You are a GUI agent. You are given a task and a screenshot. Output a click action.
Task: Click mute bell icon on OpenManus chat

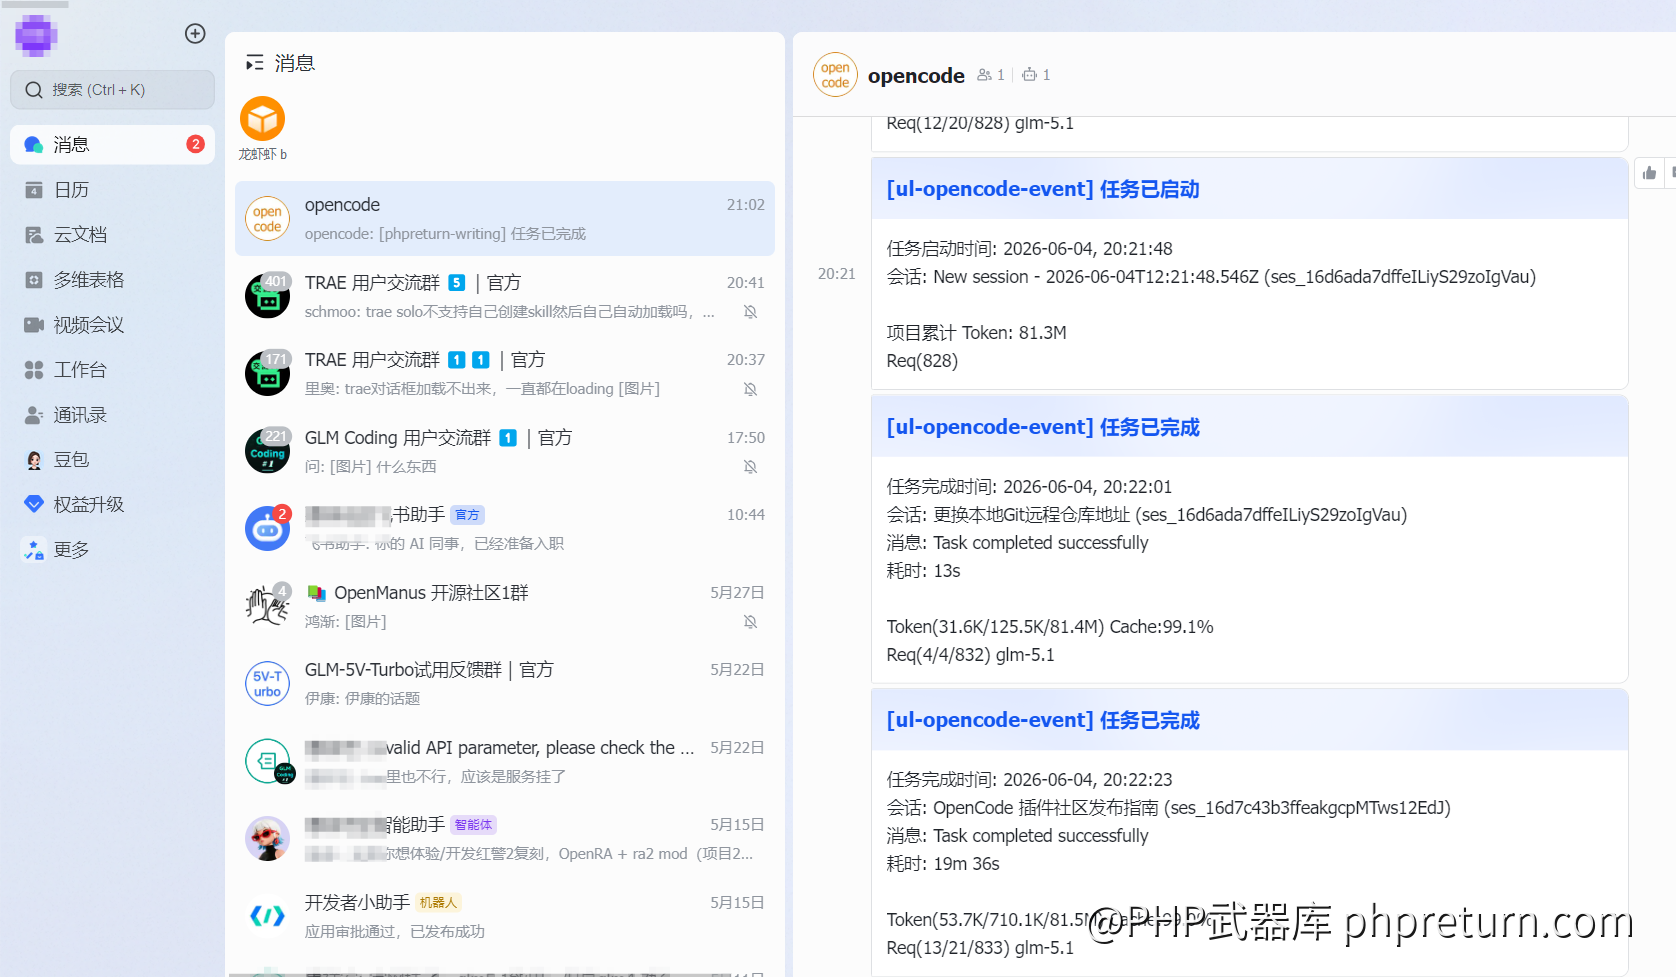pos(750,622)
